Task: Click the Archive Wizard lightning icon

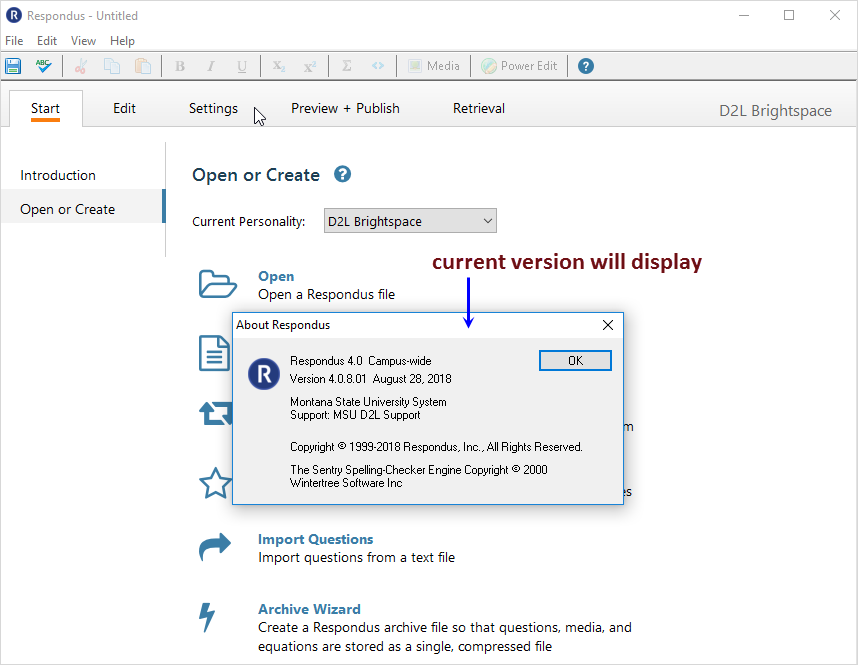Action: pos(207,617)
